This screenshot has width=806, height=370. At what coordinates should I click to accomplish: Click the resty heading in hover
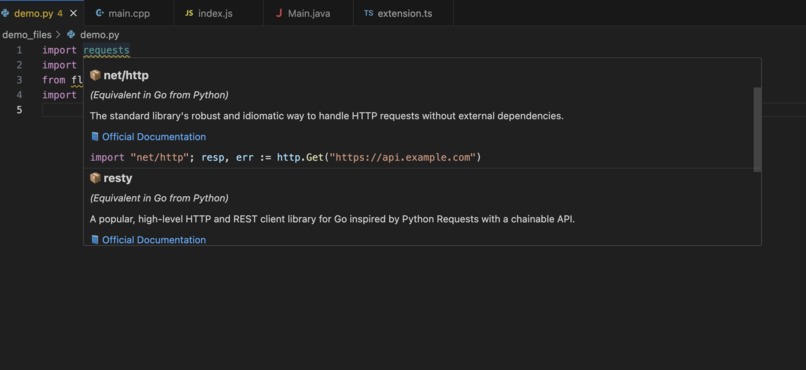tap(118, 178)
